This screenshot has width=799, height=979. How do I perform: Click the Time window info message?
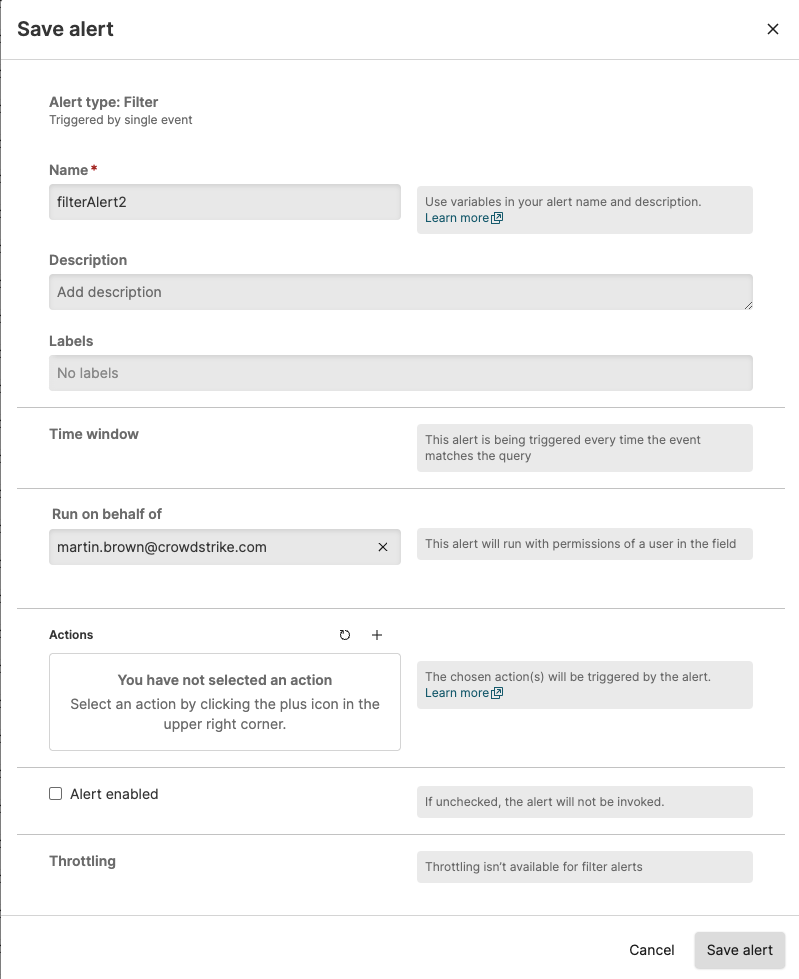tap(584, 448)
